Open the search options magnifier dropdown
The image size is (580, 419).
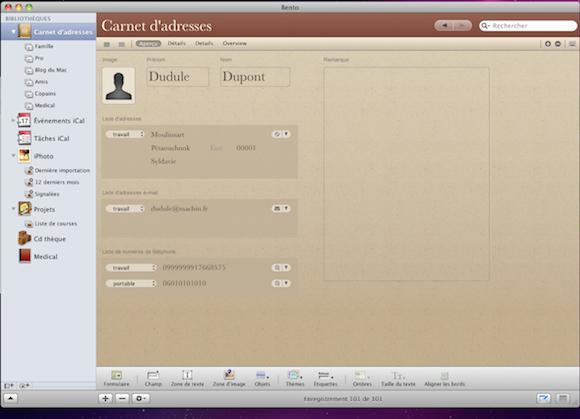tap(485, 26)
